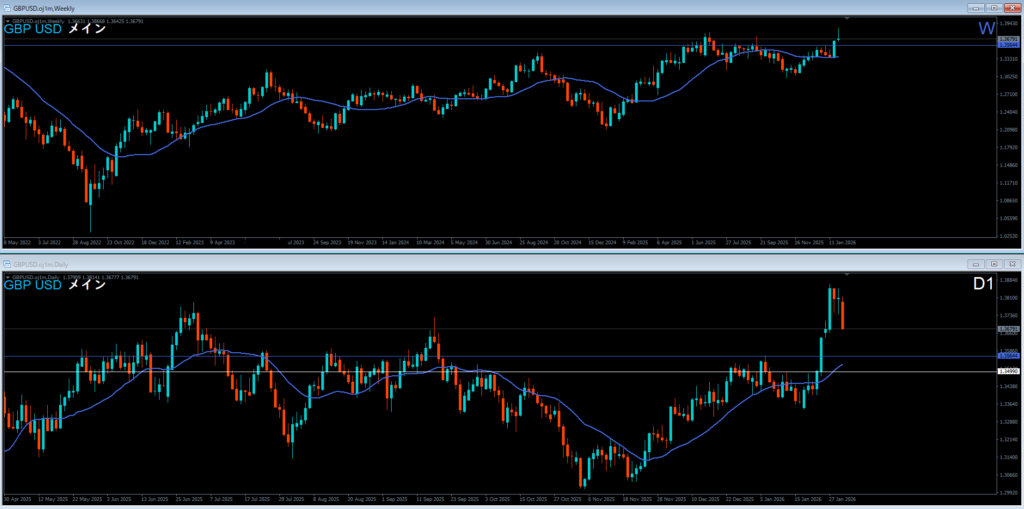The image size is (1024, 509).
Task: Close the GBPUSD Daily chart window
Action: pos(1011,264)
